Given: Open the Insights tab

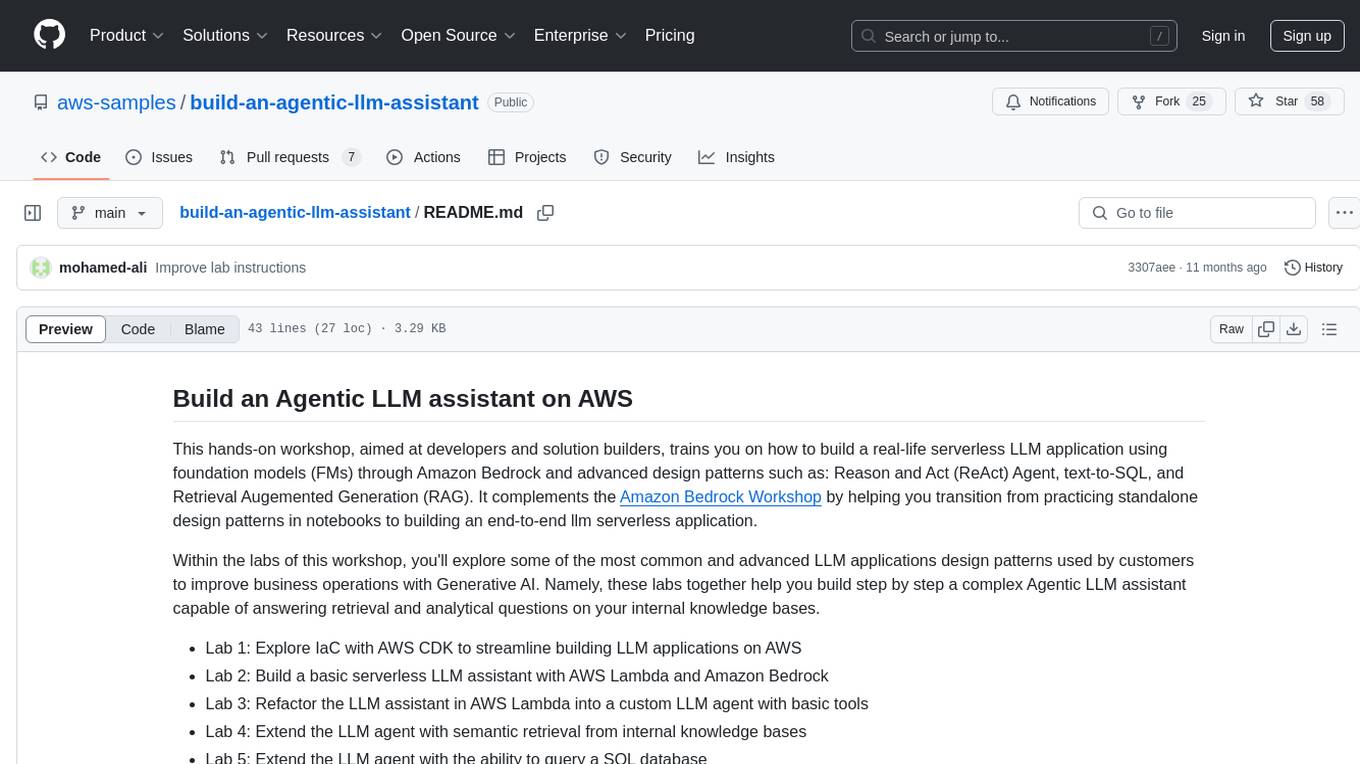Looking at the screenshot, I should (x=736, y=157).
